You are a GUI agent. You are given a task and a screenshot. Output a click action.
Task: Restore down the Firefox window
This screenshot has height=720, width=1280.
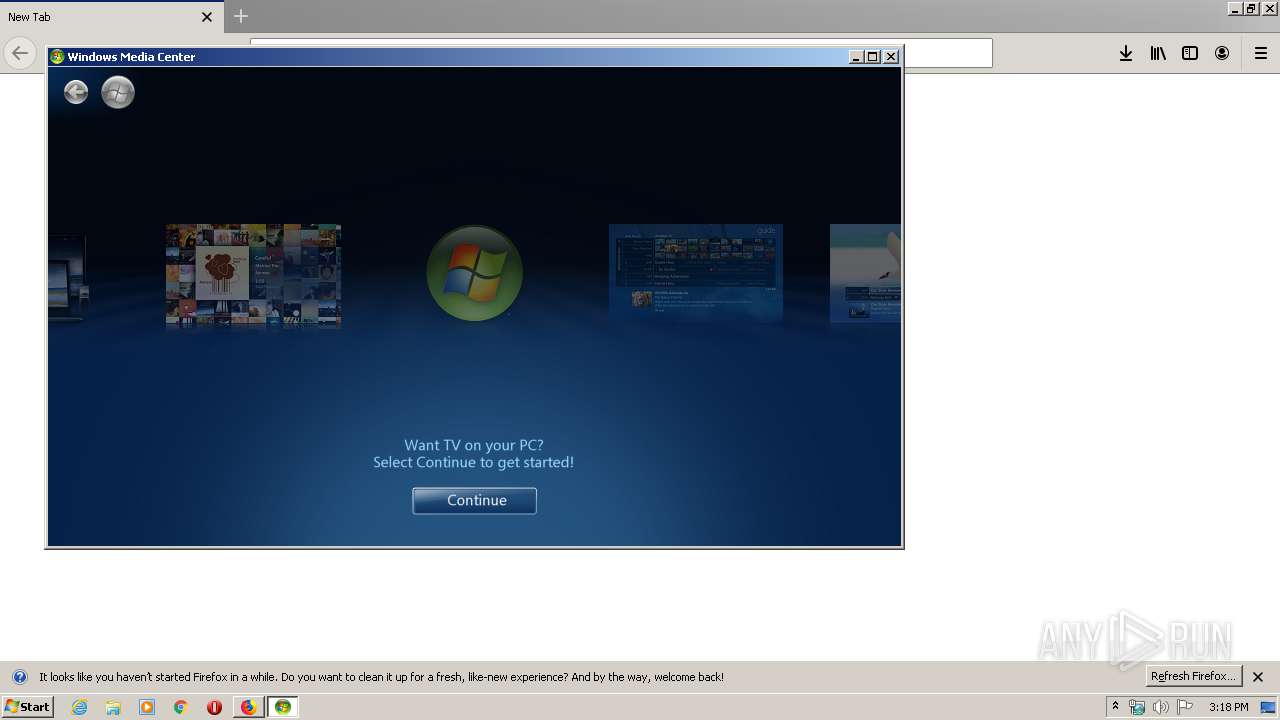(1251, 8)
